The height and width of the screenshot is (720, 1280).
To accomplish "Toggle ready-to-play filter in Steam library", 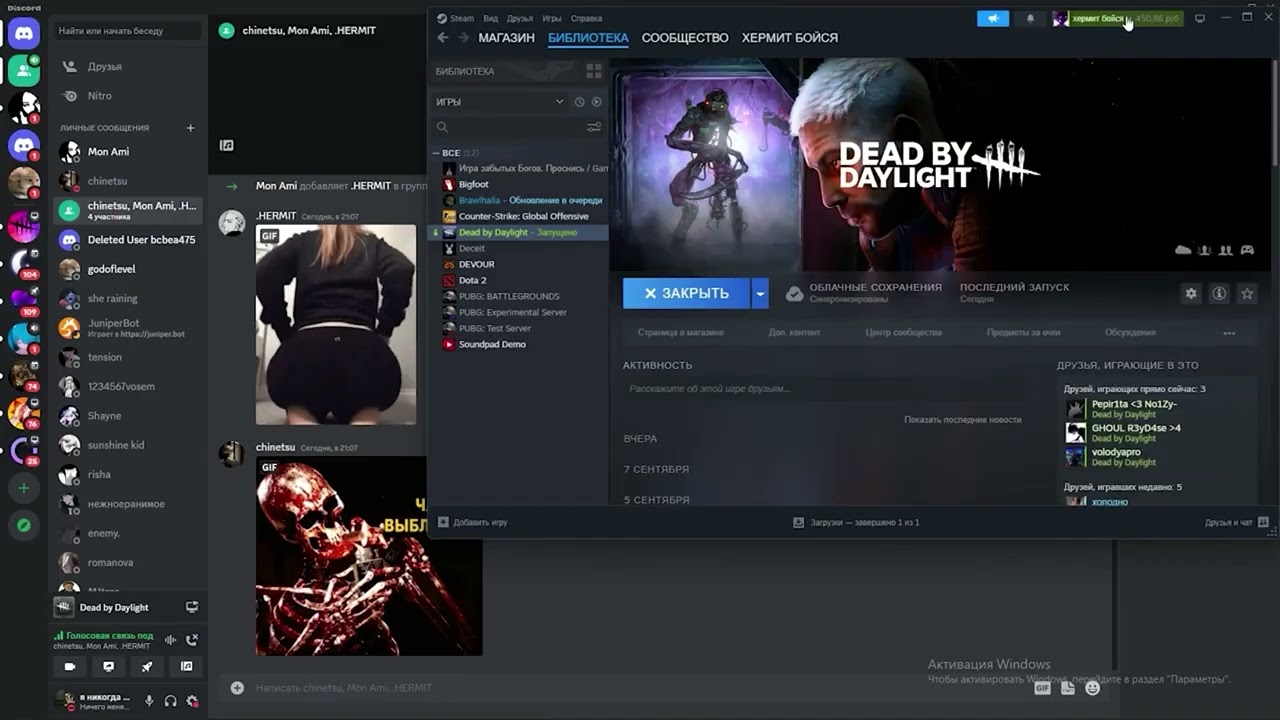I will [597, 102].
